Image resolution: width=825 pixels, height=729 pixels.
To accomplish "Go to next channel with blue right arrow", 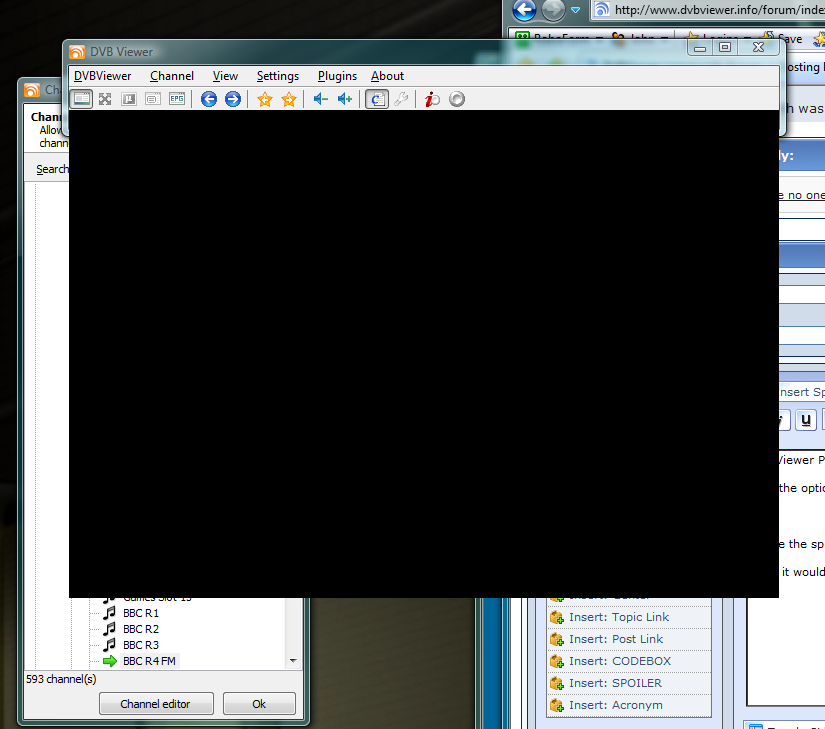I will coord(232,99).
